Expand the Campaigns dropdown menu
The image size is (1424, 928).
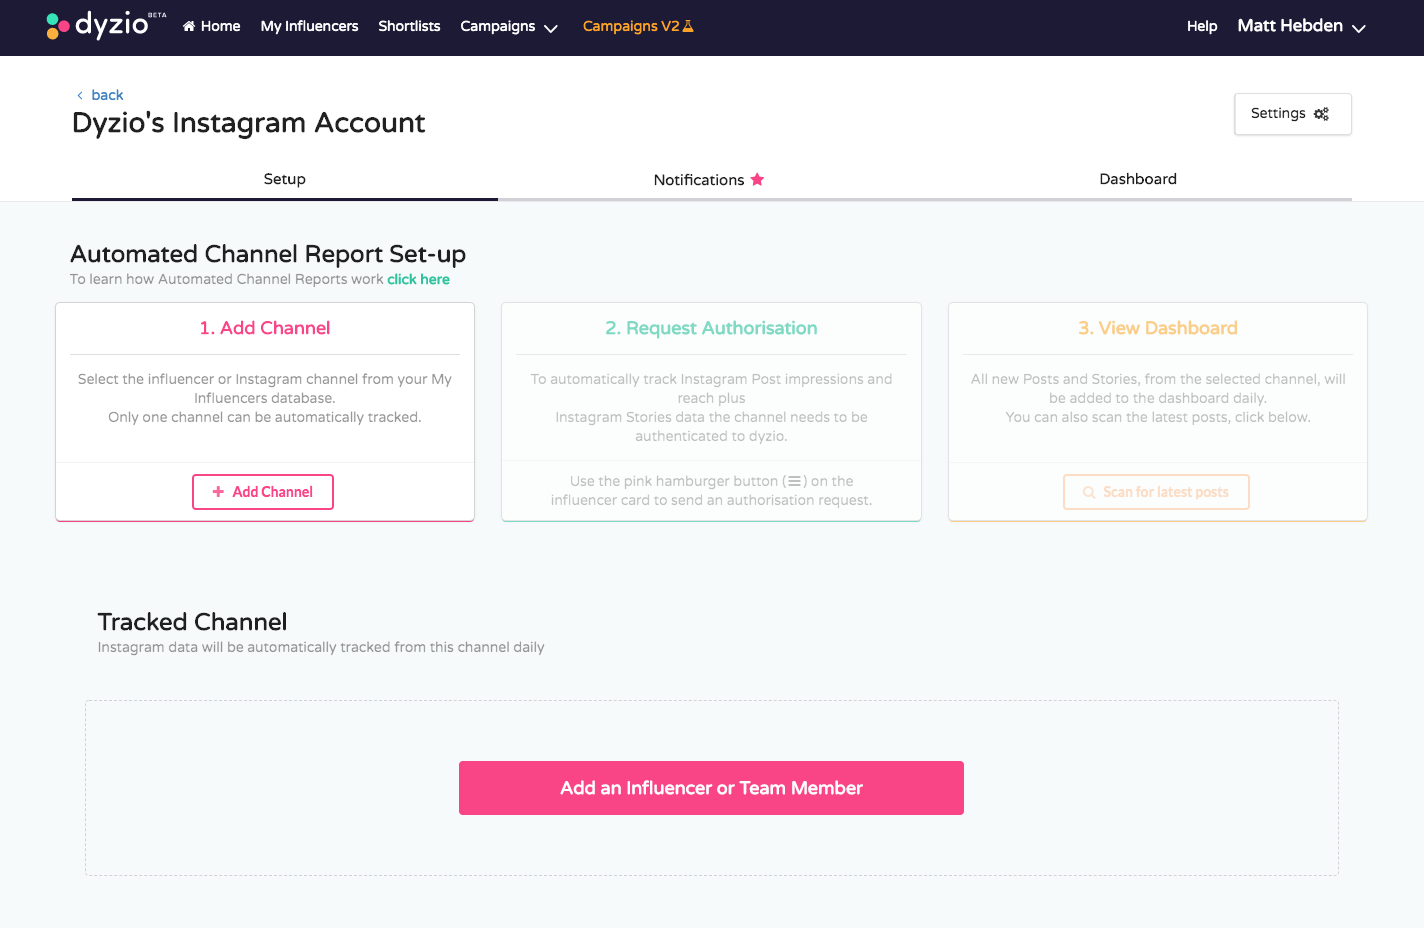click(509, 26)
